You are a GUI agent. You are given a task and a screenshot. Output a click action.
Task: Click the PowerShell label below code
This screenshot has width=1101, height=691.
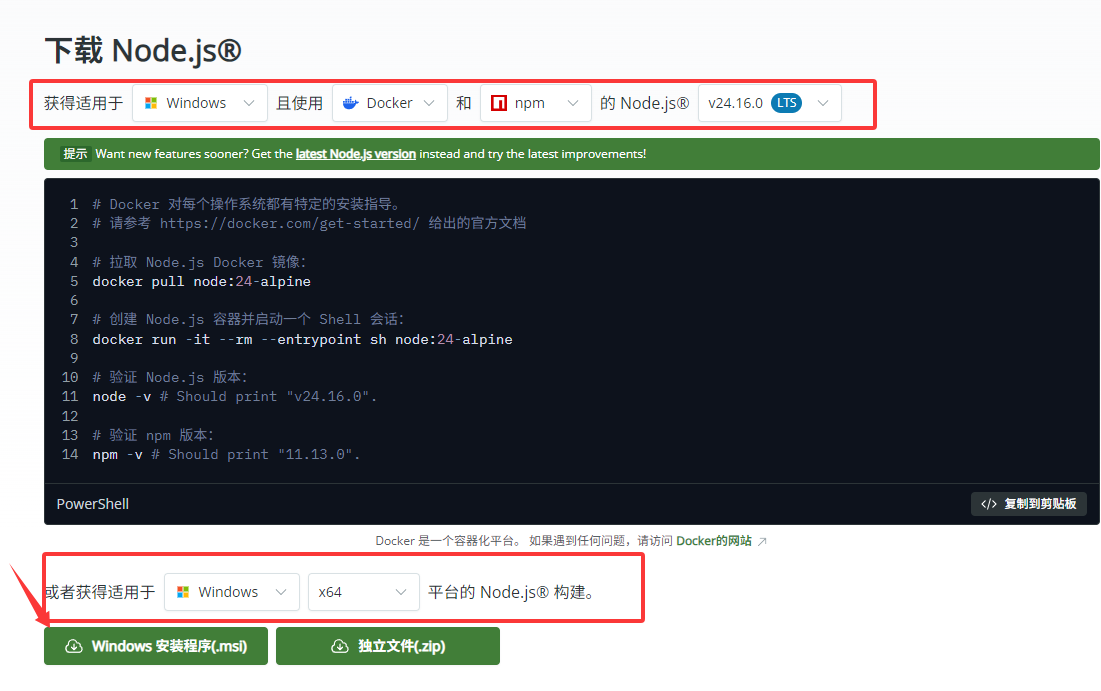pos(93,504)
